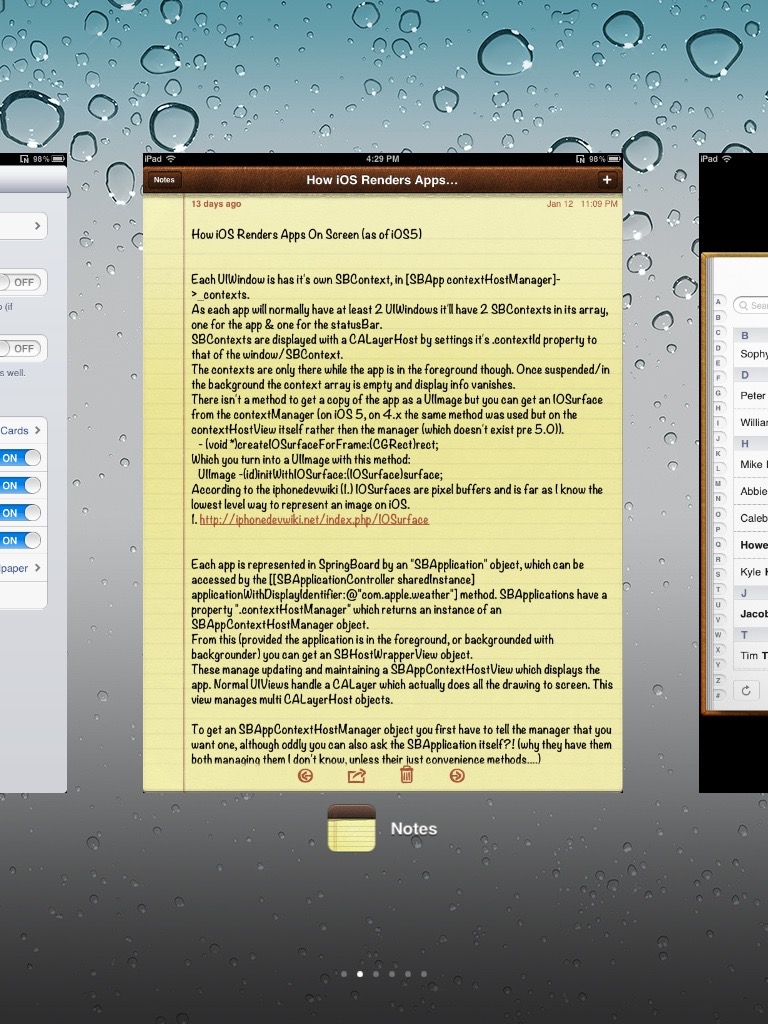
Task: Tap the 'Jan 12 11:09 PM' date text
Action: point(582,204)
